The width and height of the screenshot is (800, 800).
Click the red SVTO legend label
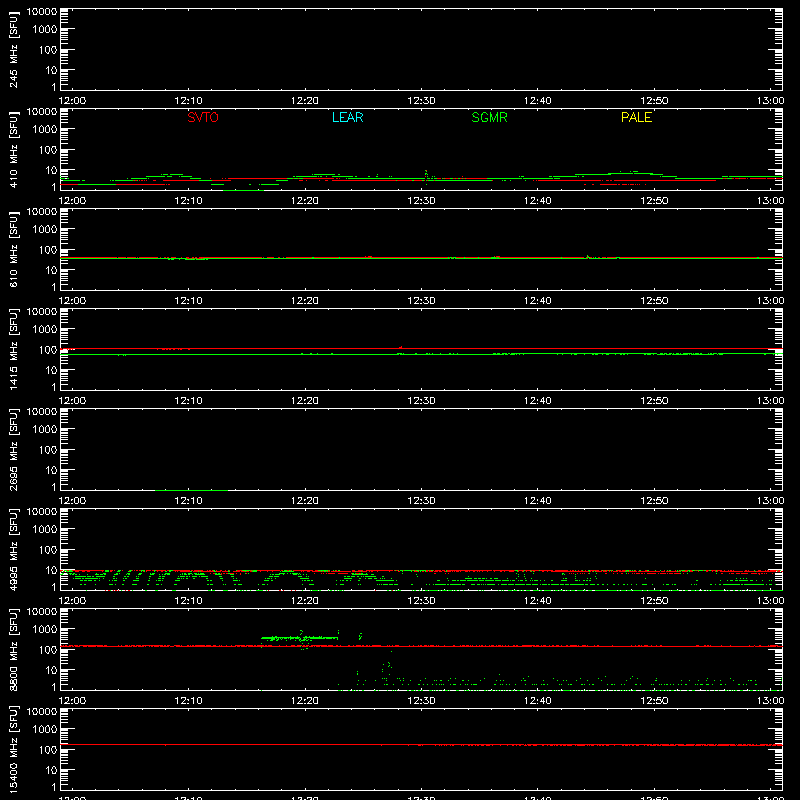[x=203, y=117]
